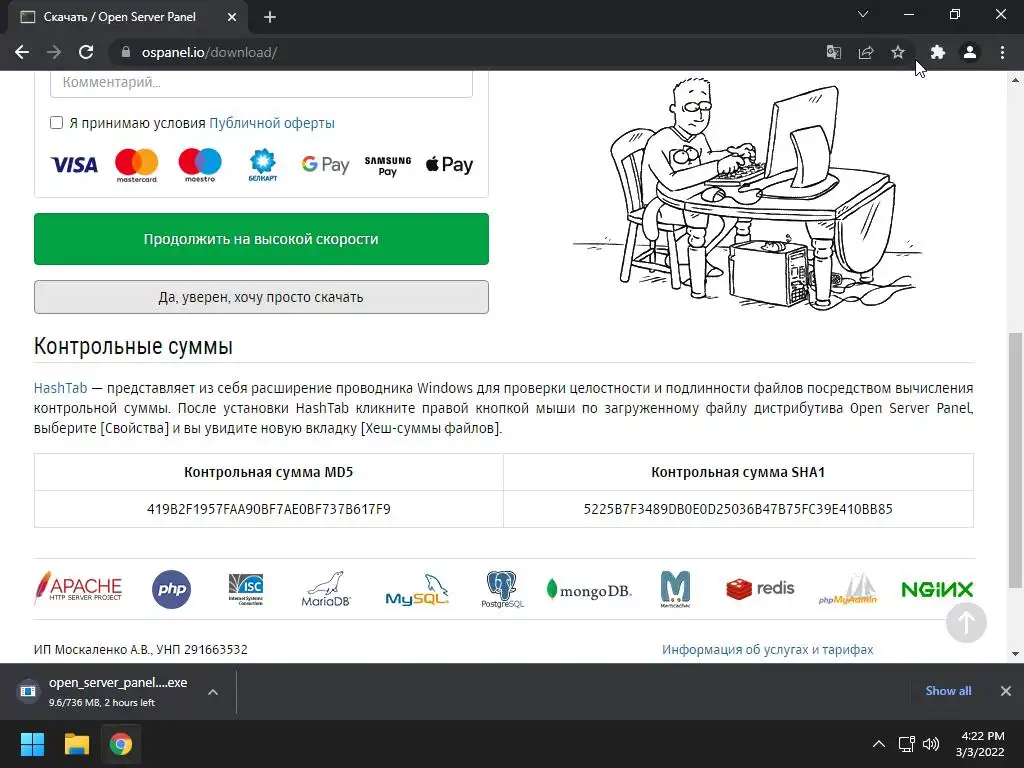The height and width of the screenshot is (768, 1024).
Task: Click the PostgreSQL elephant logo
Action: (x=502, y=589)
